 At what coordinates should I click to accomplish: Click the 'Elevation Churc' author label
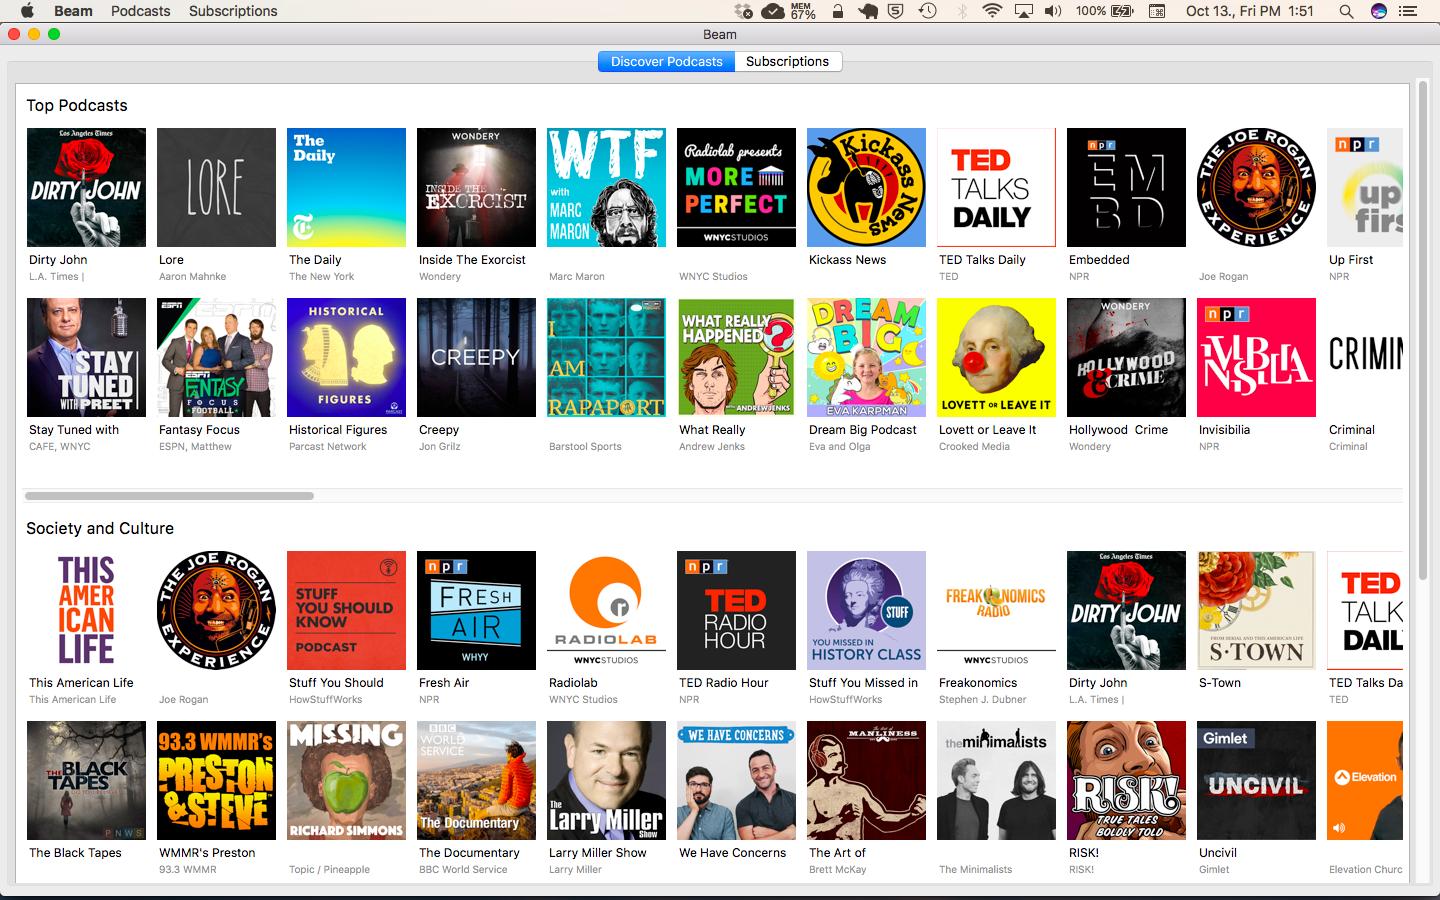click(x=1365, y=870)
